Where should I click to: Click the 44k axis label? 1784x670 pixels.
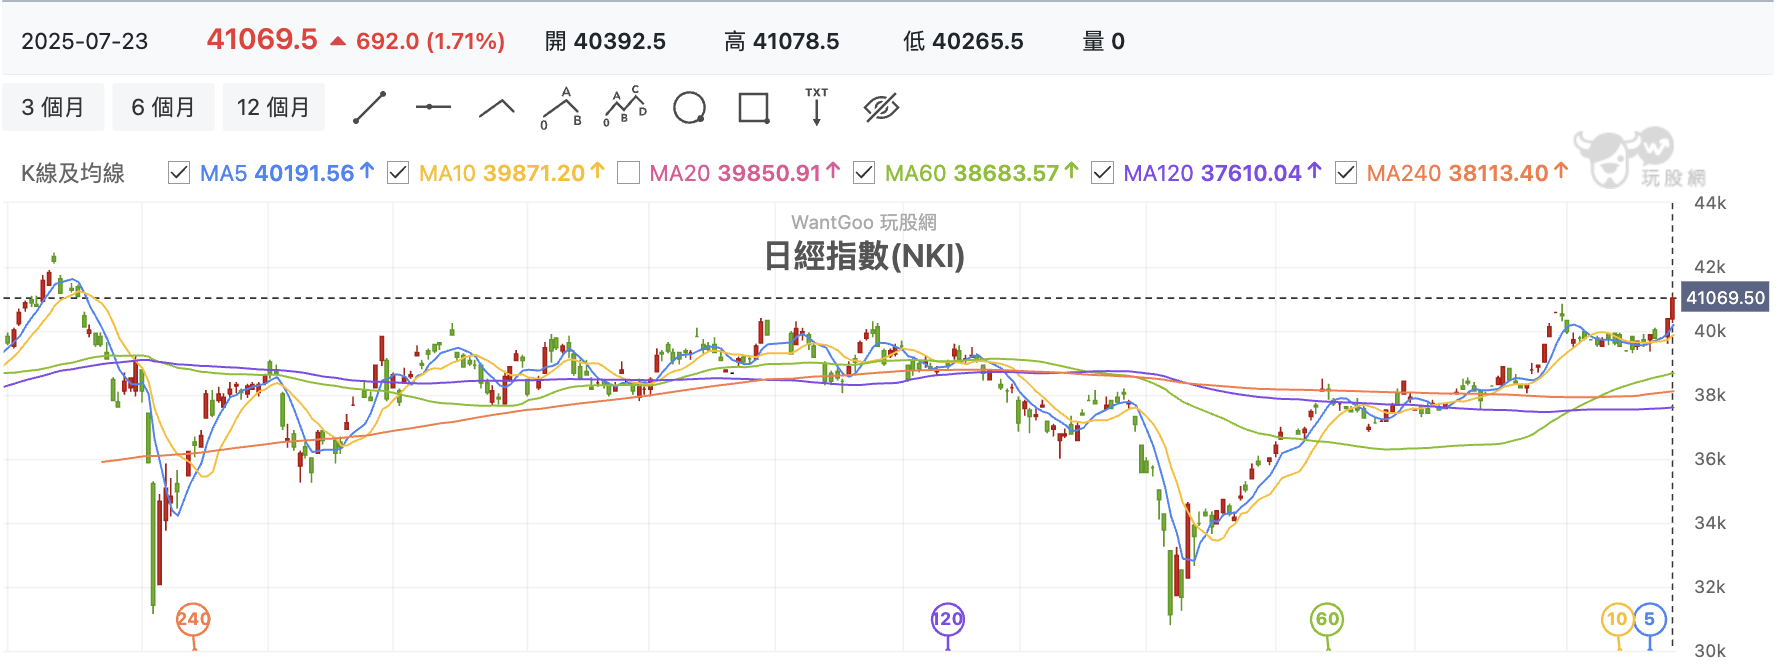(x=1710, y=203)
